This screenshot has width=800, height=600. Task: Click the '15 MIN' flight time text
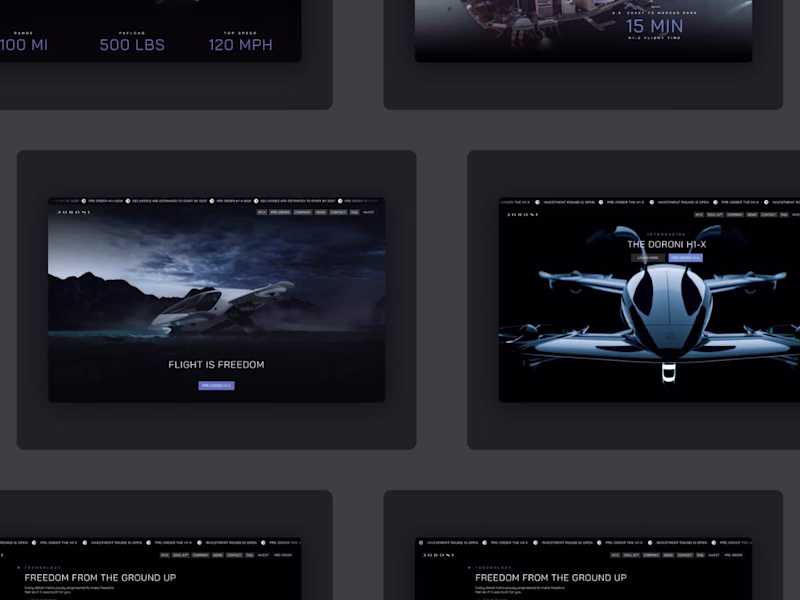click(654, 26)
